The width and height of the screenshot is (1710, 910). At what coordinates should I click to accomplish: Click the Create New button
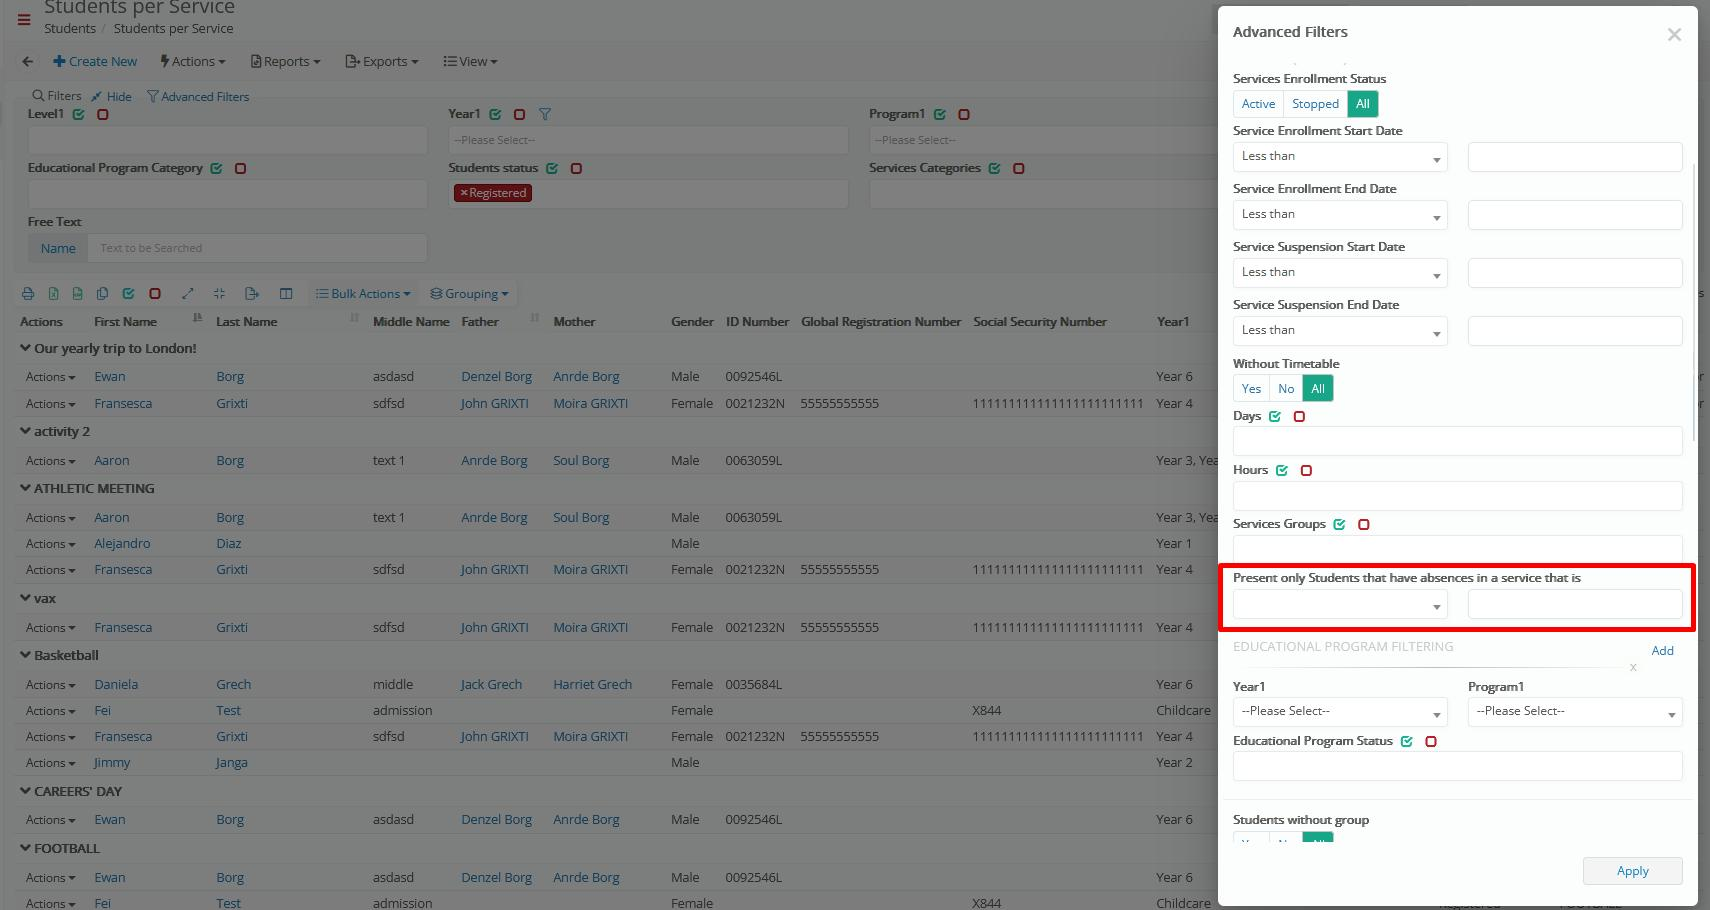click(x=95, y=61)
